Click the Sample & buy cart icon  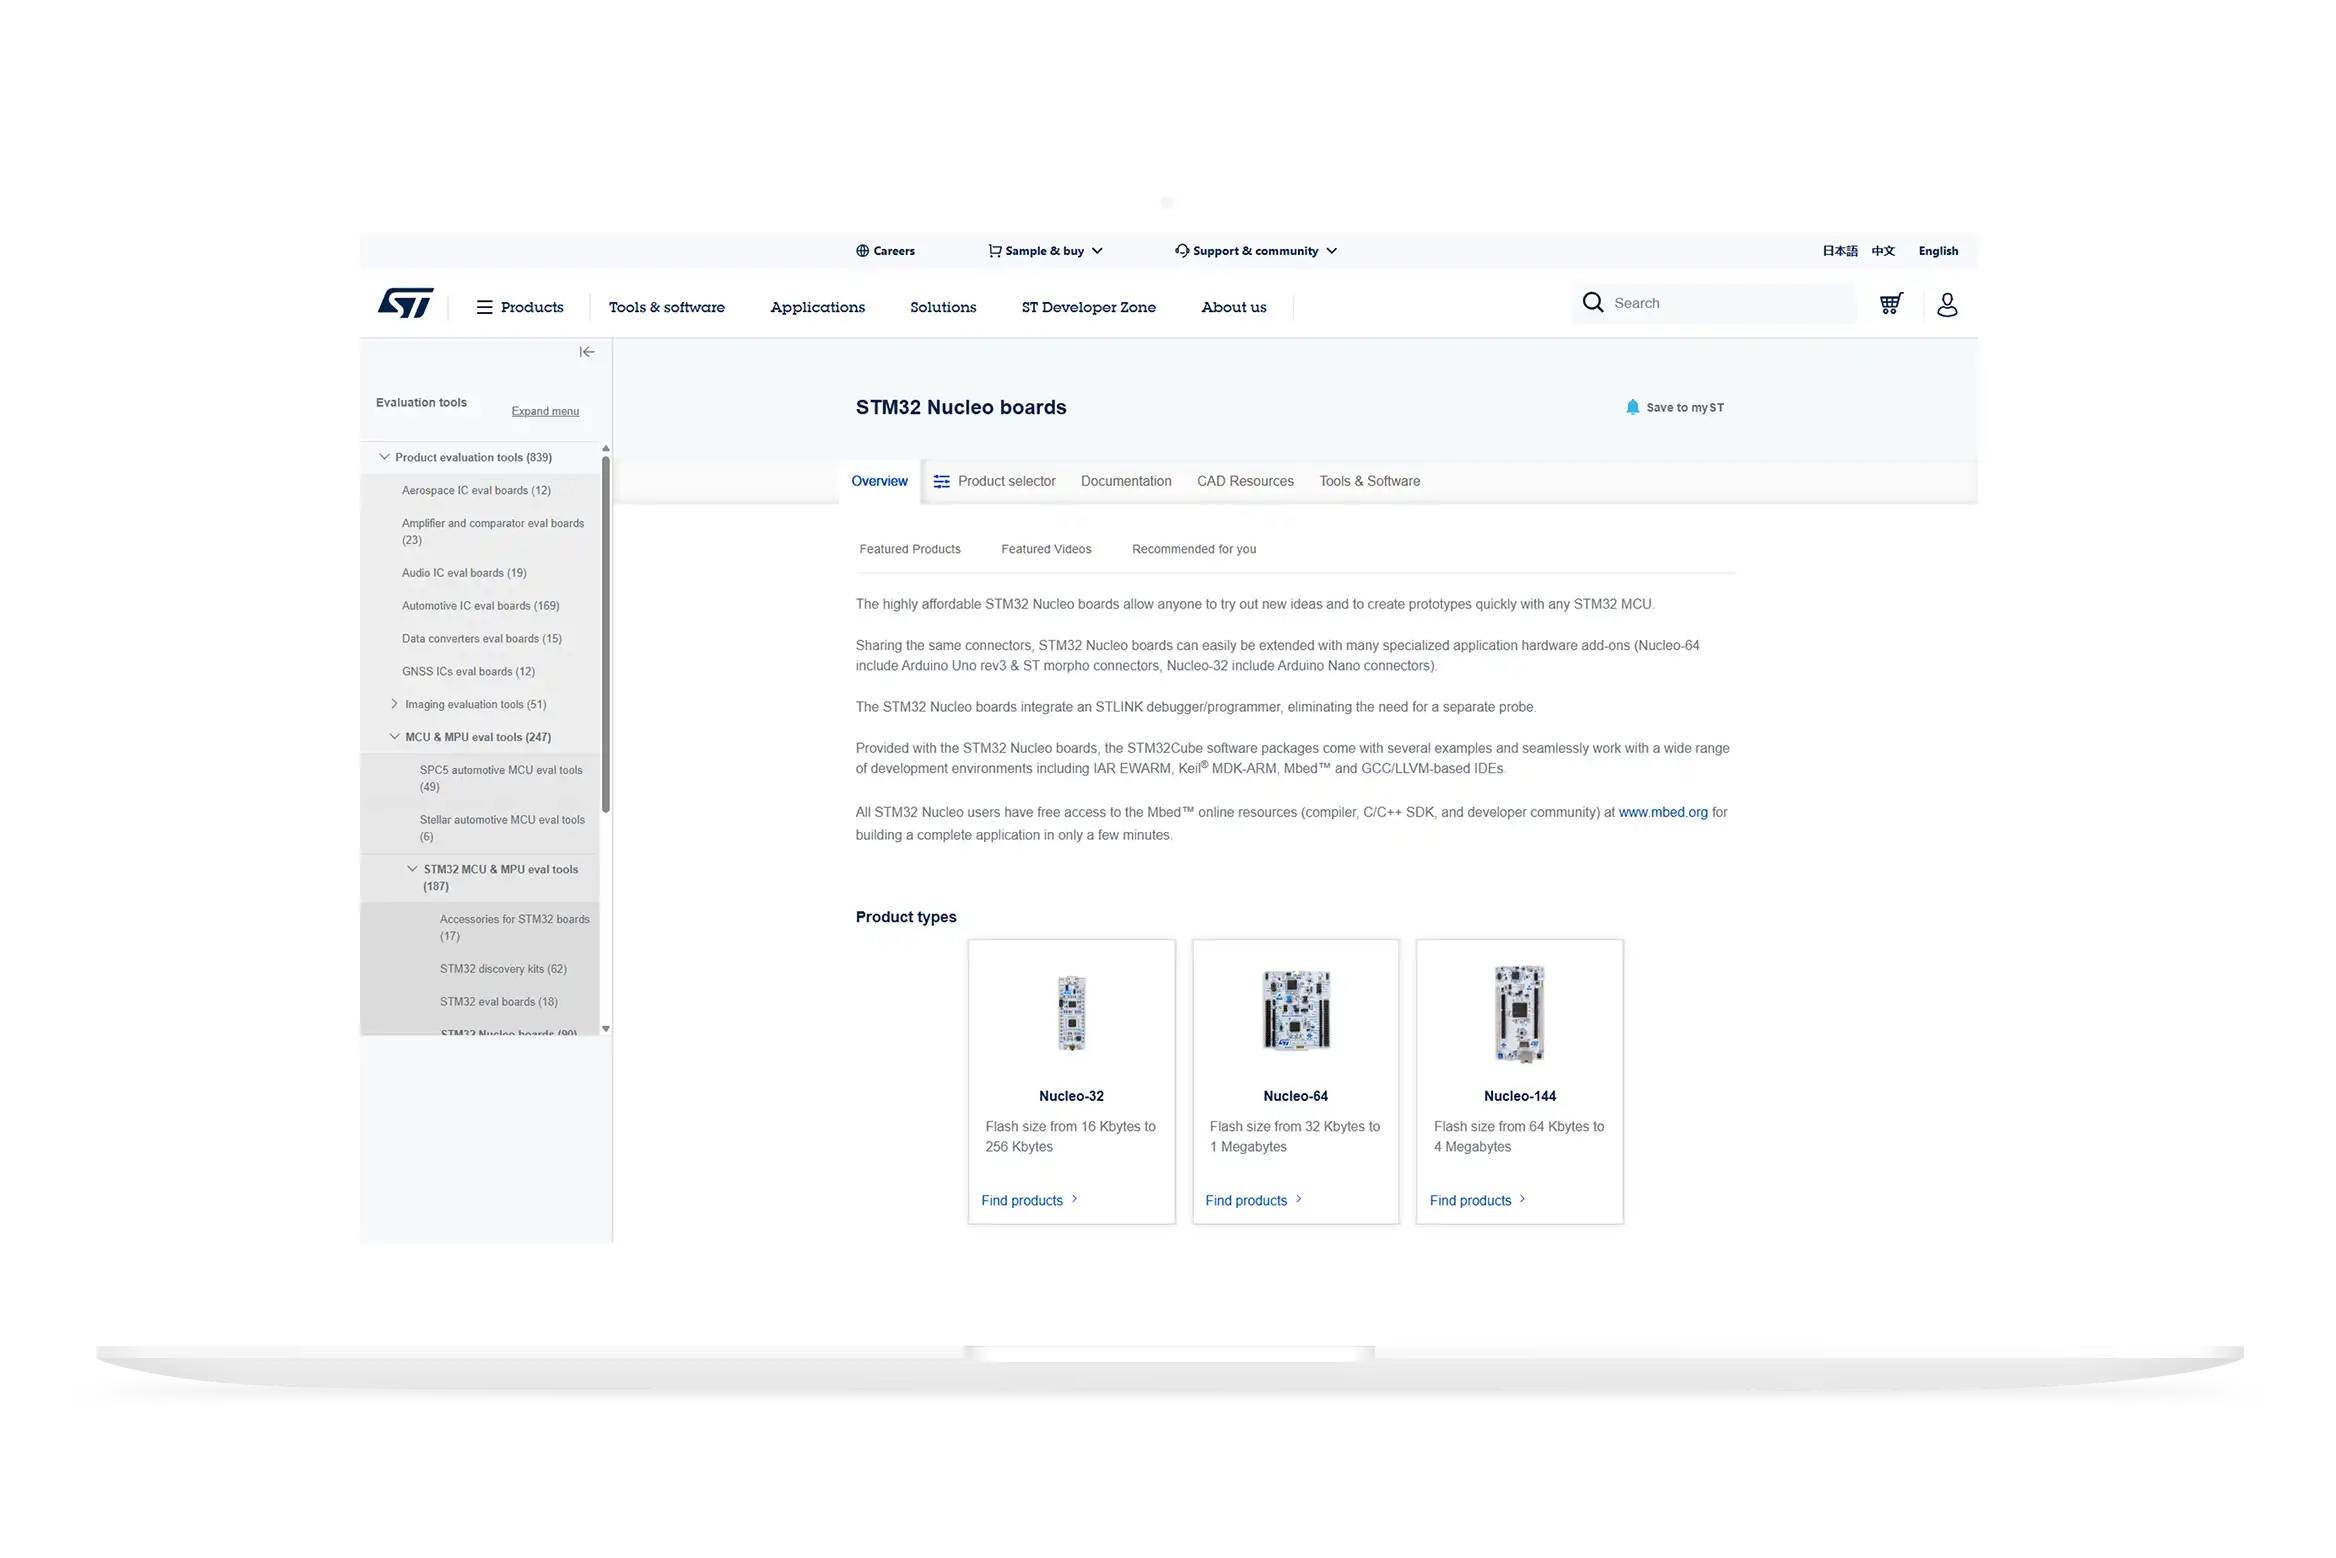click(x=994, y=251)
